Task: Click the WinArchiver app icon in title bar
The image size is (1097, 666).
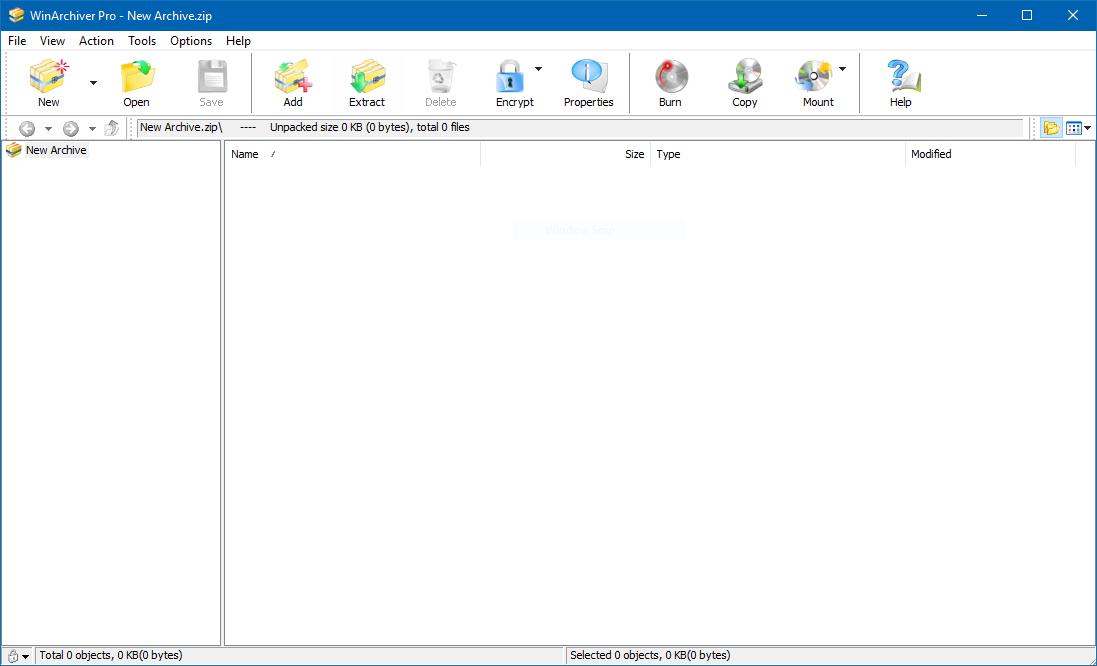Action: tap(16, 15)
